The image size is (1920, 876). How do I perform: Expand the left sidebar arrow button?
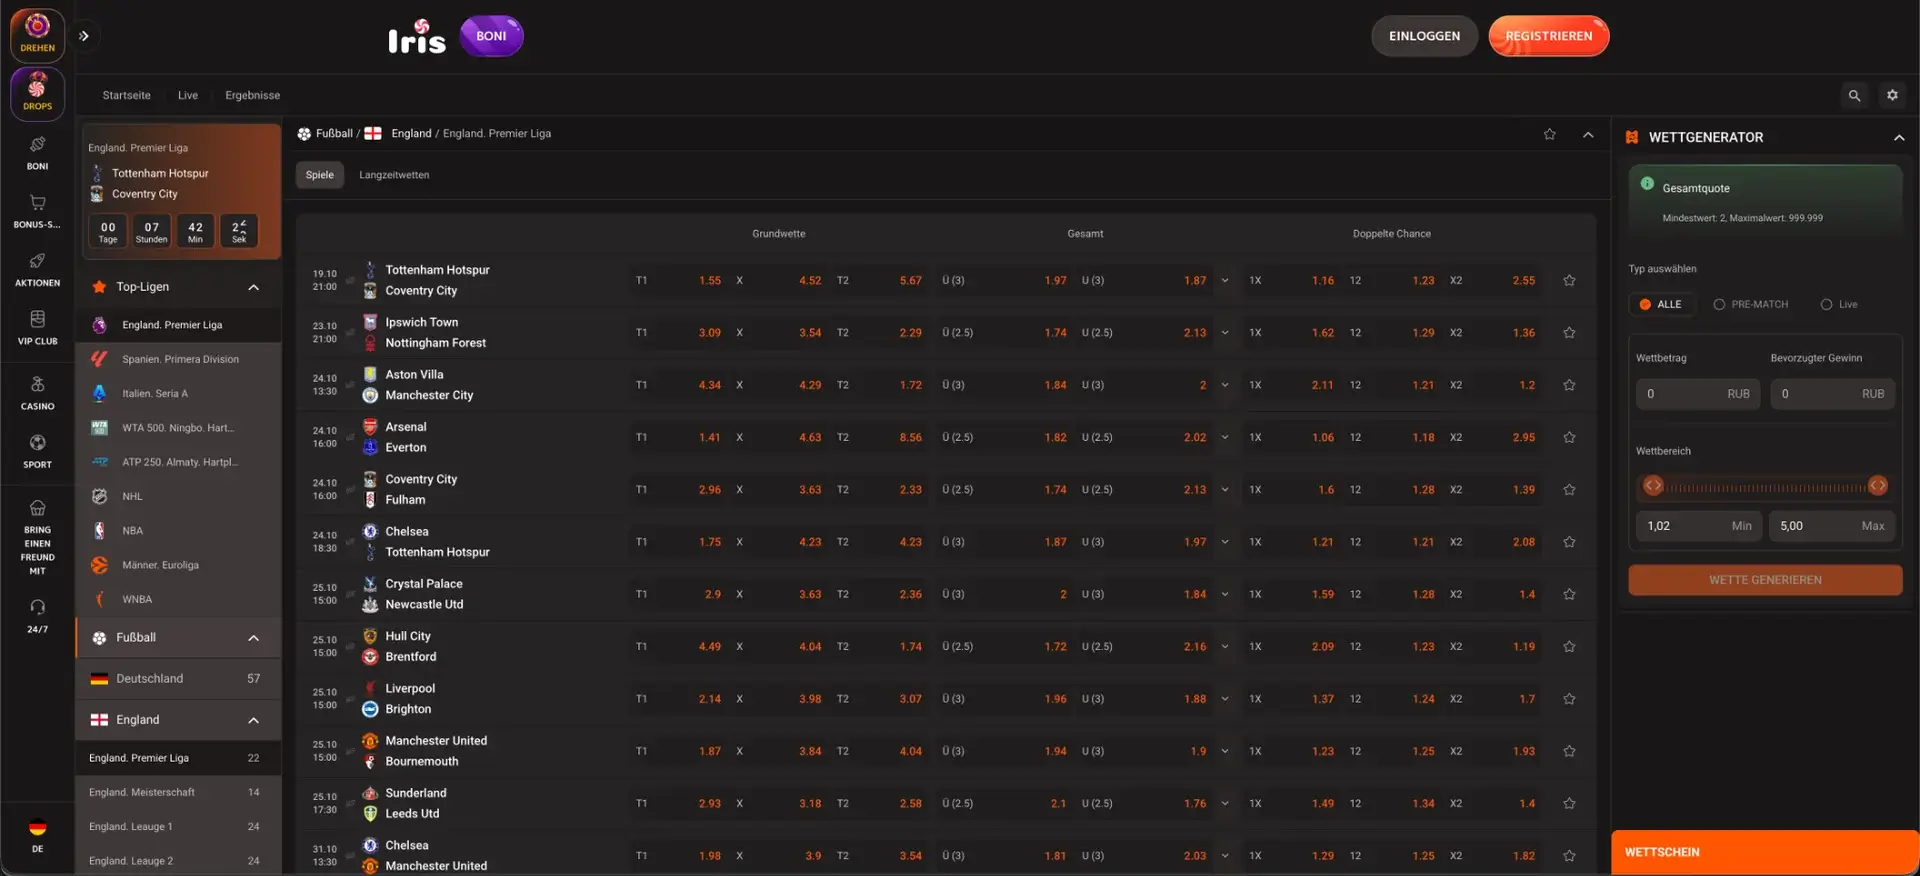[84, 36]
